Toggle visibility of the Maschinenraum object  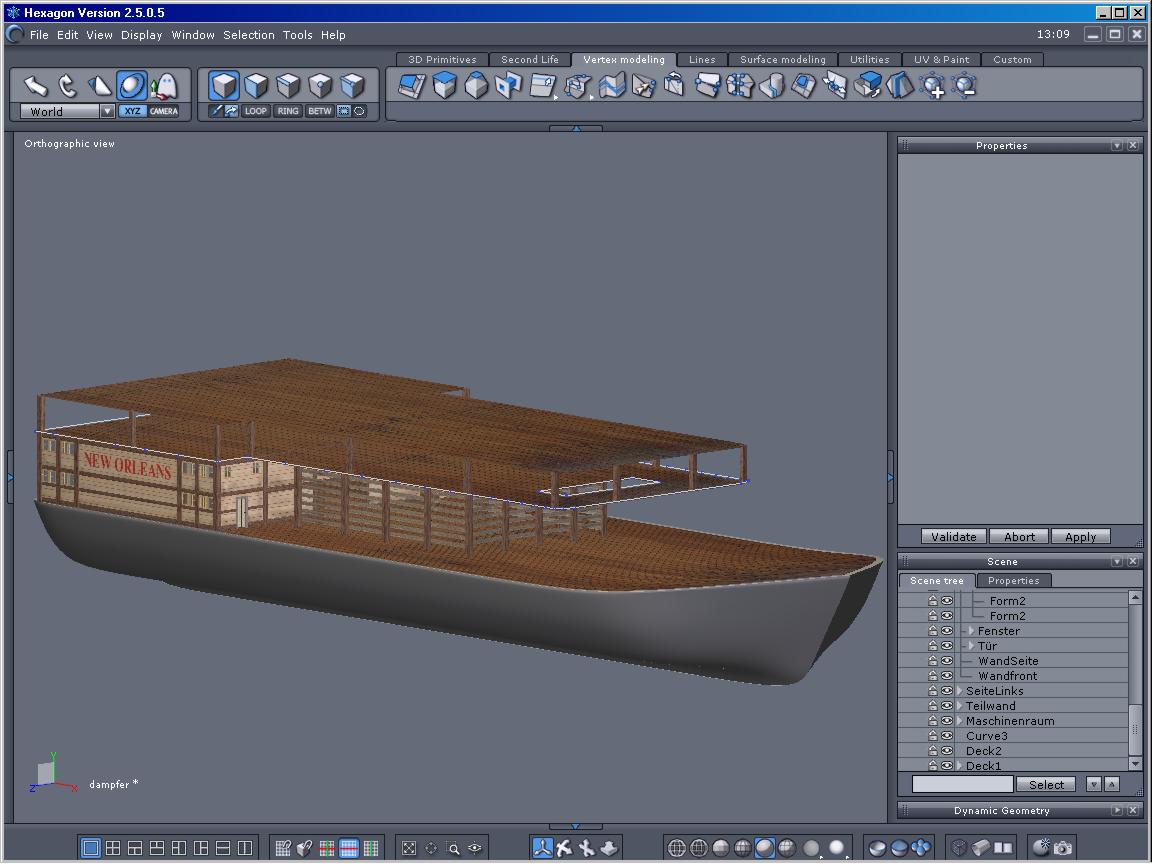click(946, 721)
